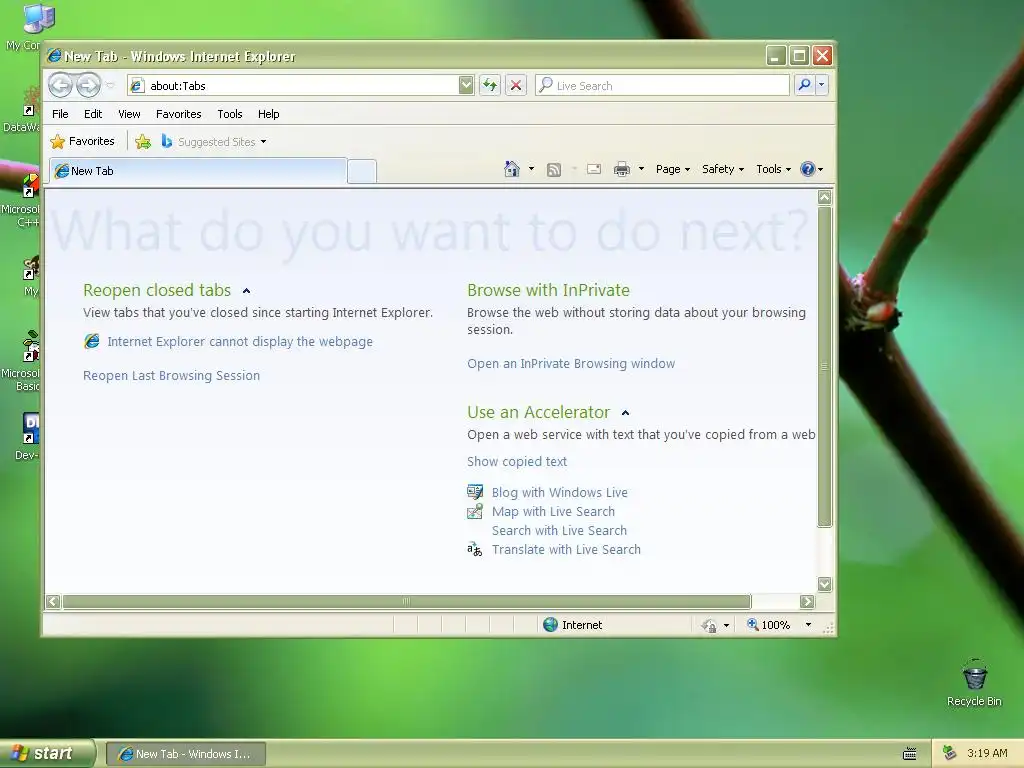1024x768 pixels.
Task: Click the Home page icon
Action: pyautogui.click(x=512, y=169)
